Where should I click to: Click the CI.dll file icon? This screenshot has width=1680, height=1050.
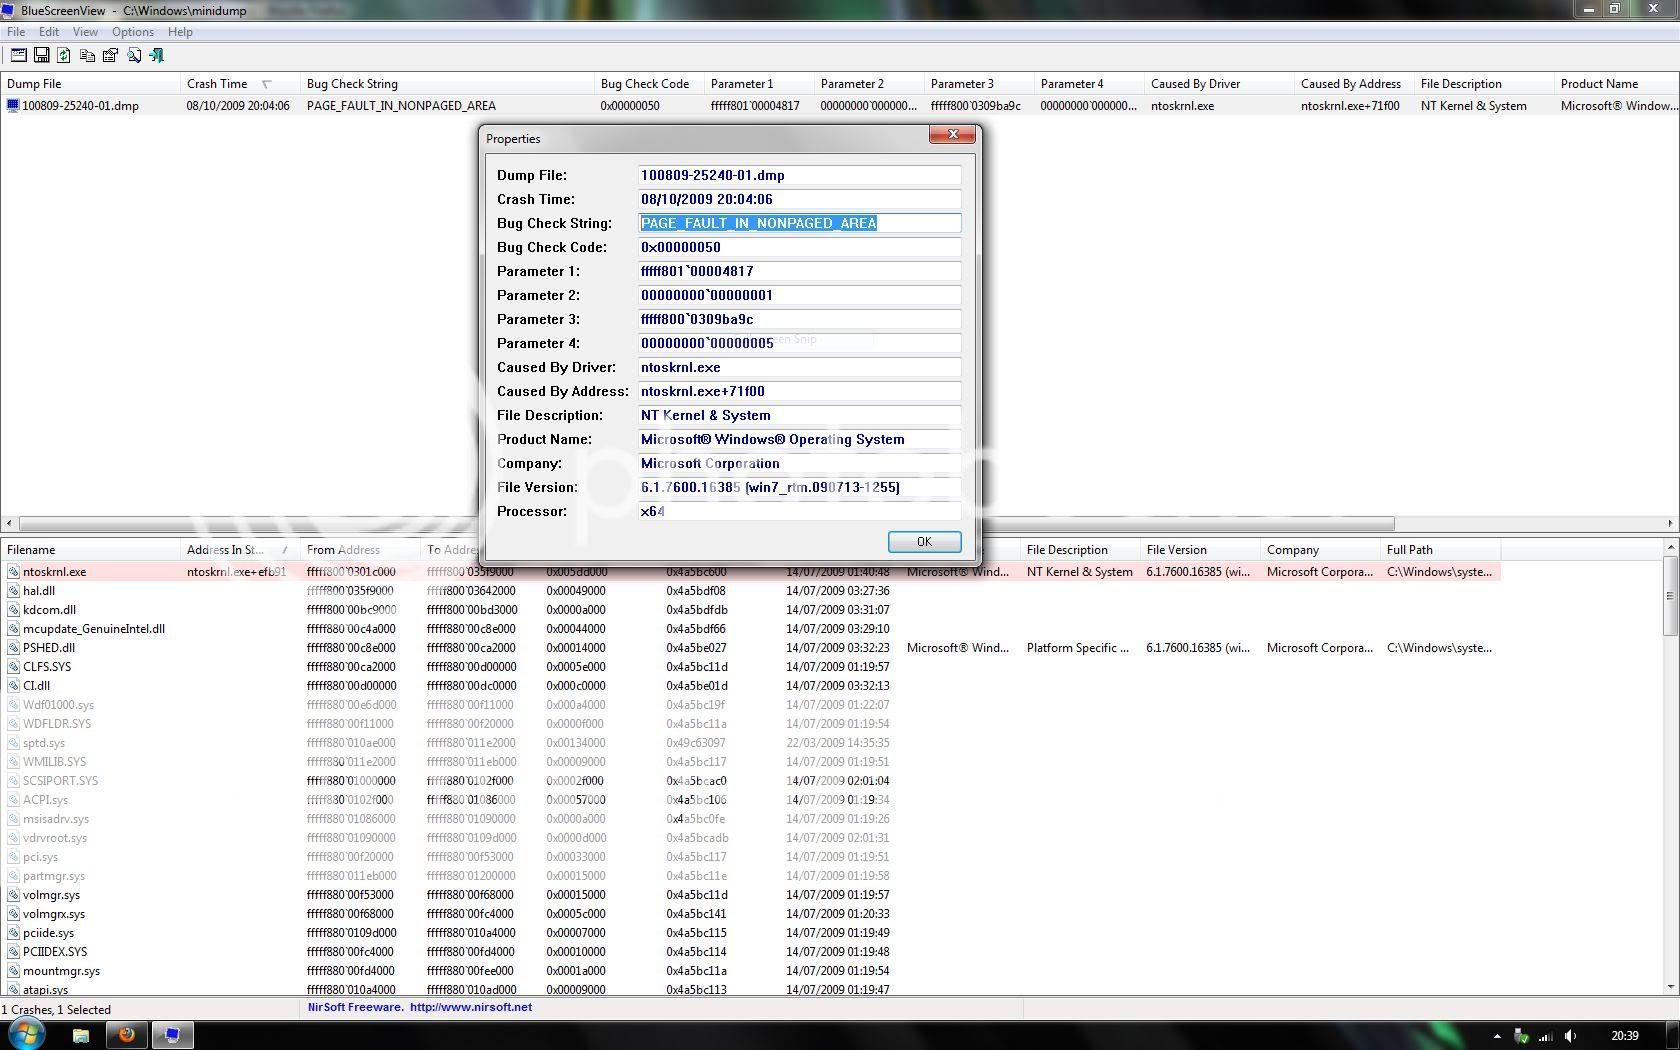[x=14, y=686]
